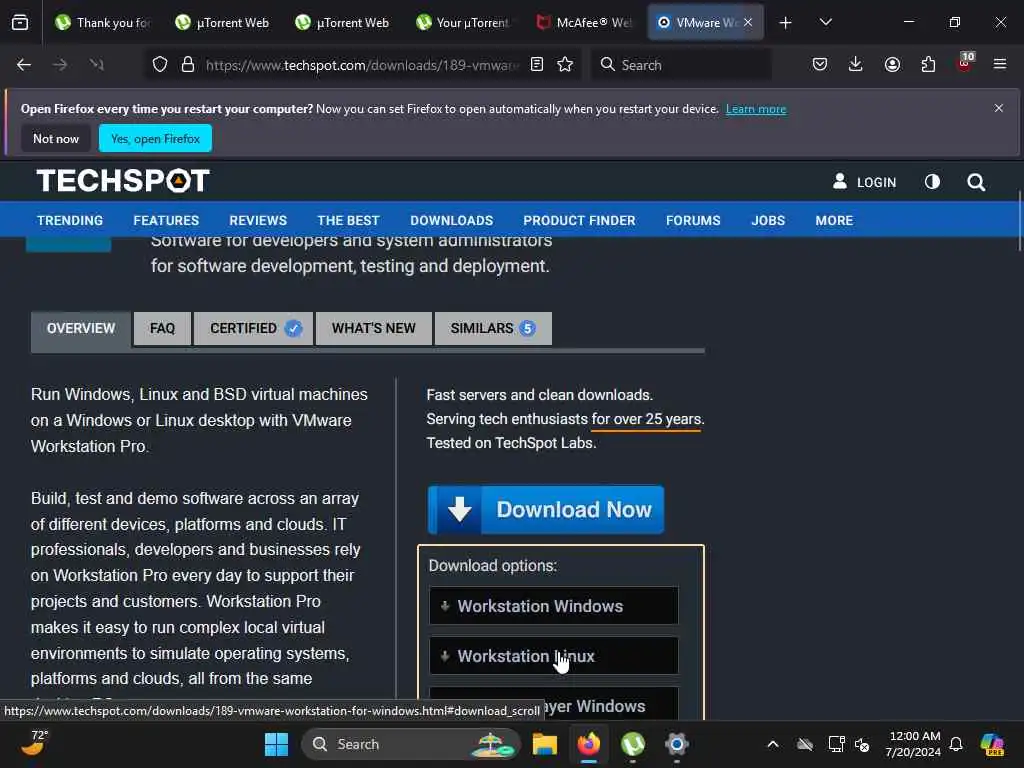This screenshot has height=768, width=1024.
Task: Open the extensions puzzle icon
Action: point(928,65)
